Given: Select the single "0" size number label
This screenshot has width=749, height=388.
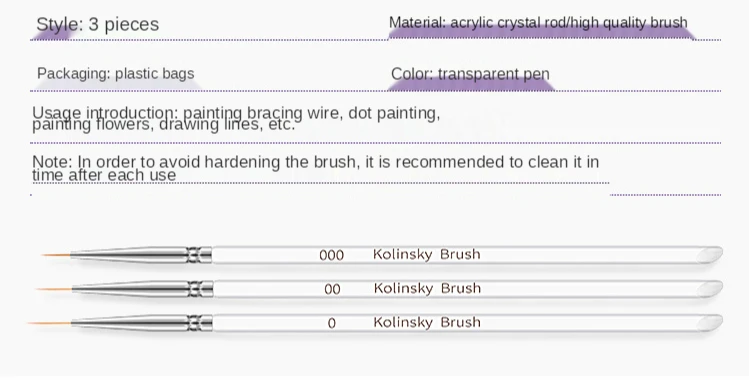Looking at the screenshot, I should [332, 323].
